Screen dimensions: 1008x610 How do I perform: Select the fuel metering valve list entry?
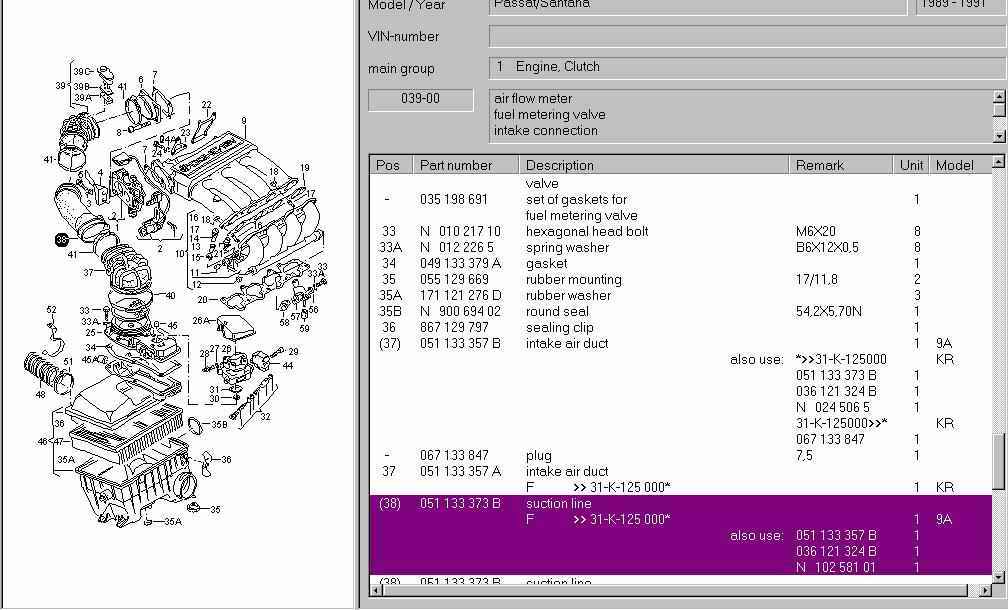click(550, 115)
